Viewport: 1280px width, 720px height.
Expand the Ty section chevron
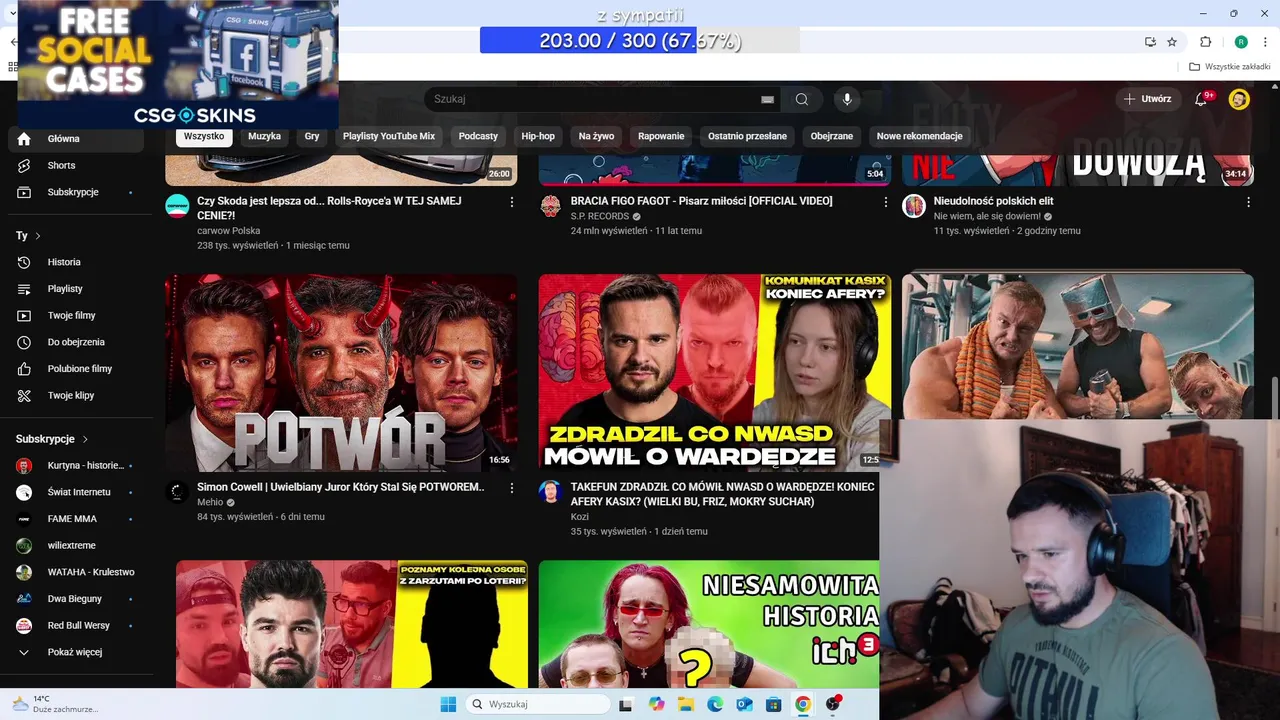coord(38,236)
